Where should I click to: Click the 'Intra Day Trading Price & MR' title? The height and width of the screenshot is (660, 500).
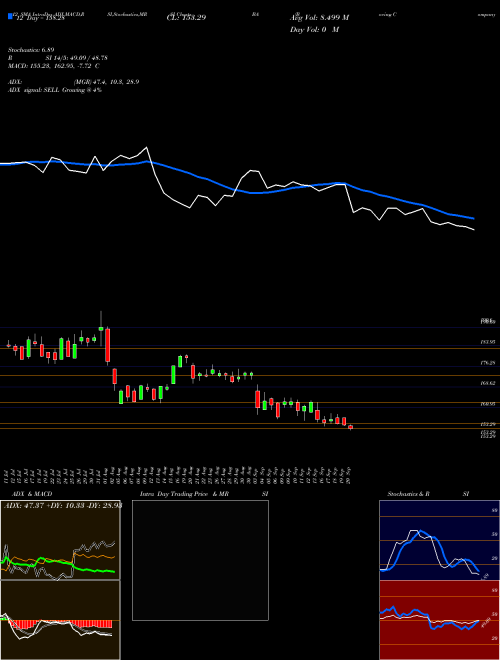click(x=184, y=494)
